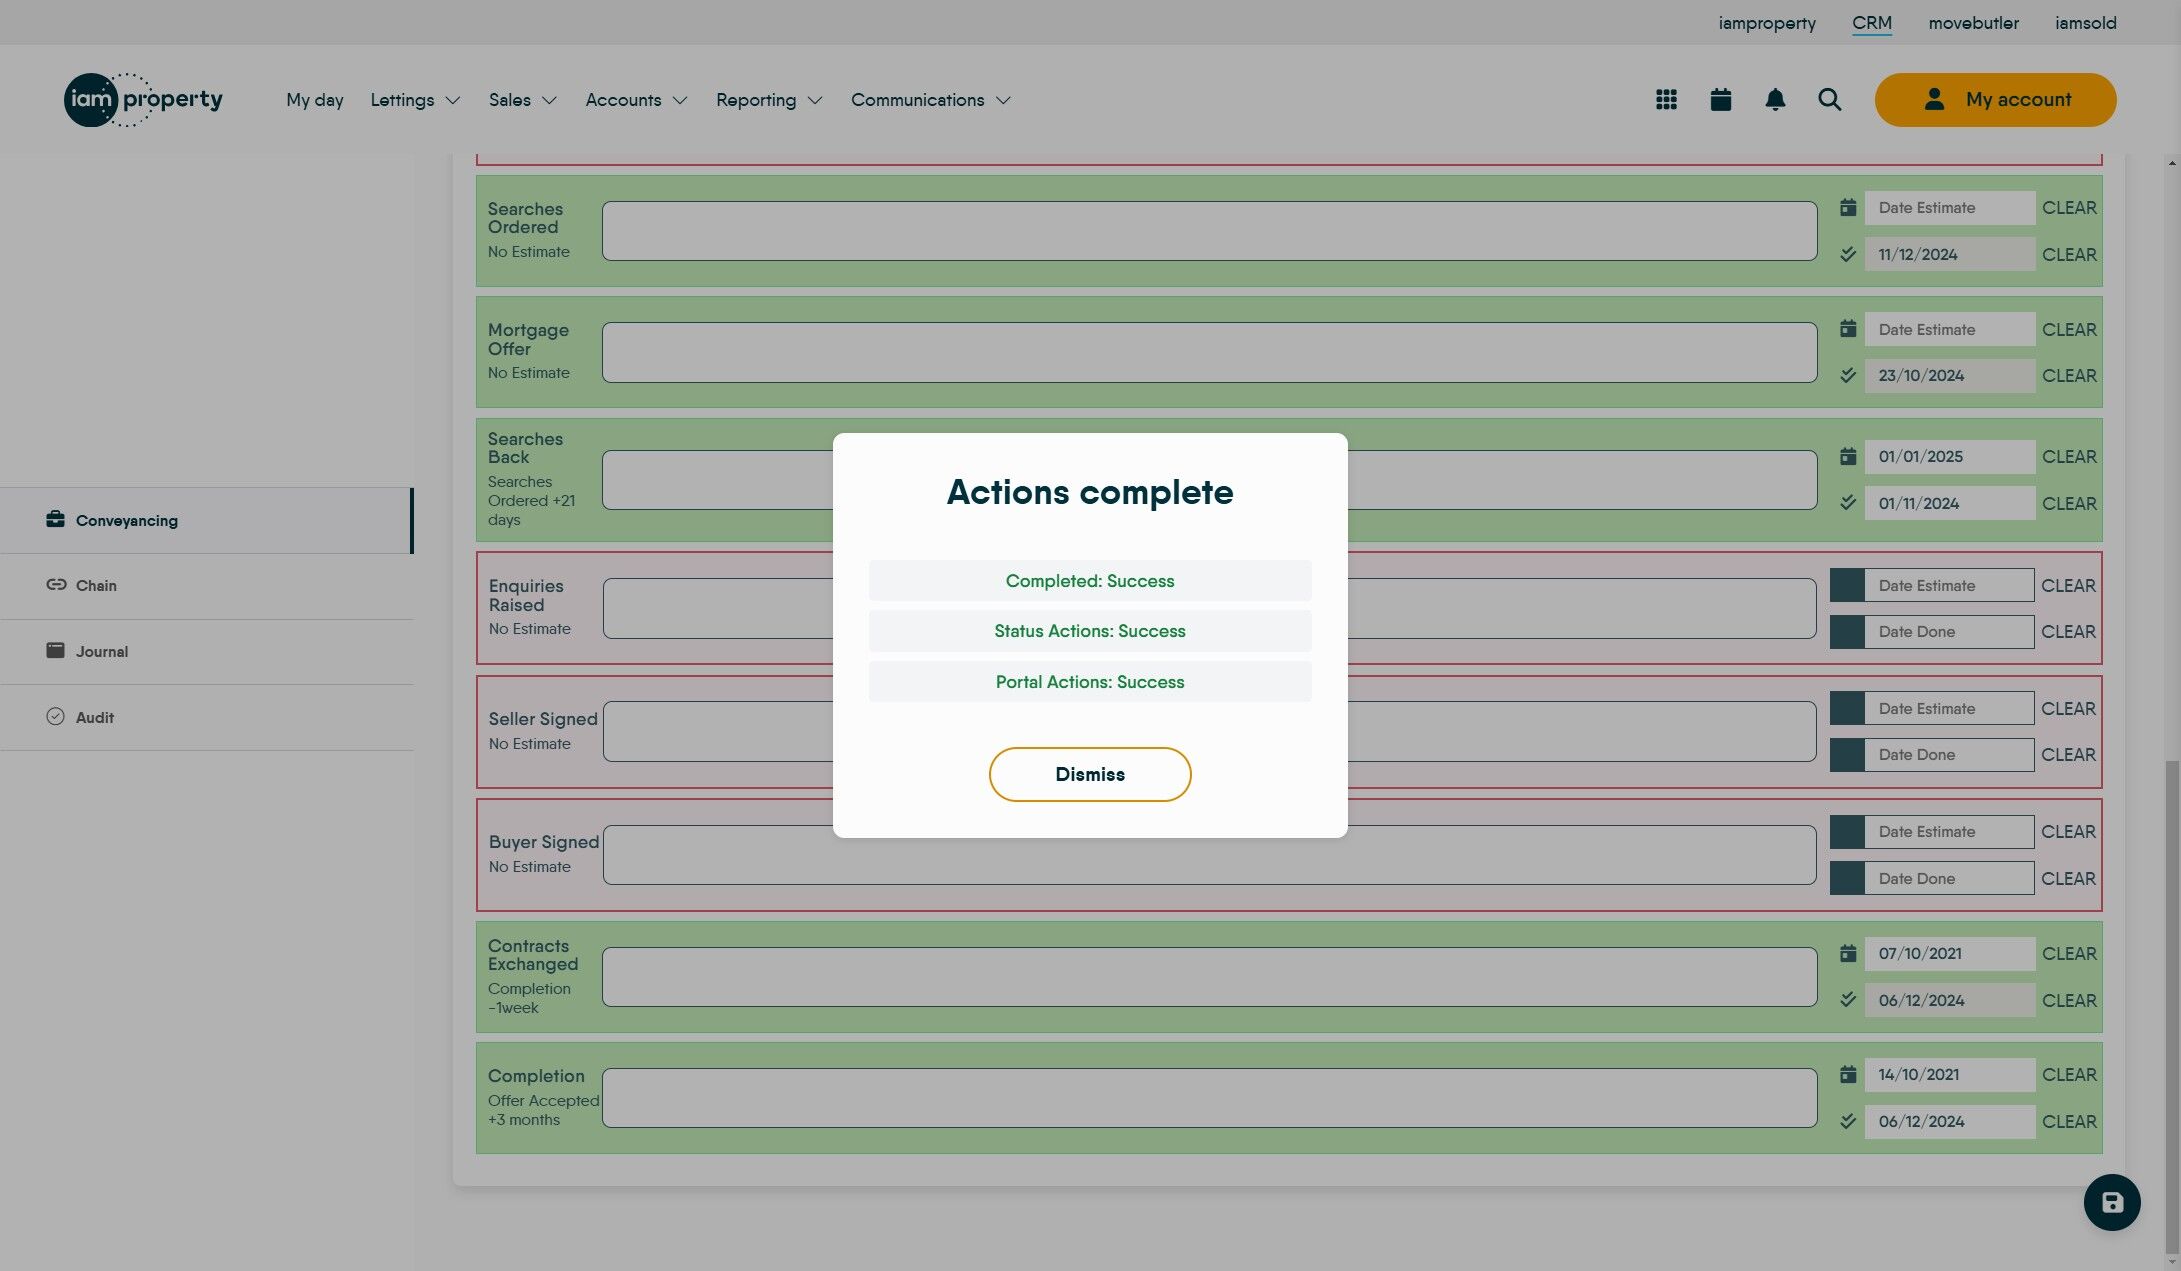Click the iam property logo
The height and width of the screenshot is (1271, 2181).
[x=143, y=100]
